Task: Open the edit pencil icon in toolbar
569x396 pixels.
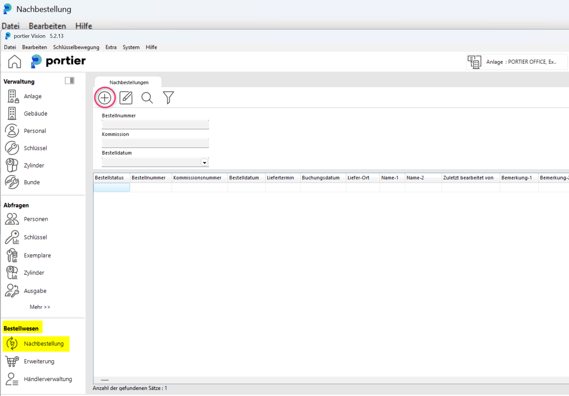Action: click(x=126, y=98)
